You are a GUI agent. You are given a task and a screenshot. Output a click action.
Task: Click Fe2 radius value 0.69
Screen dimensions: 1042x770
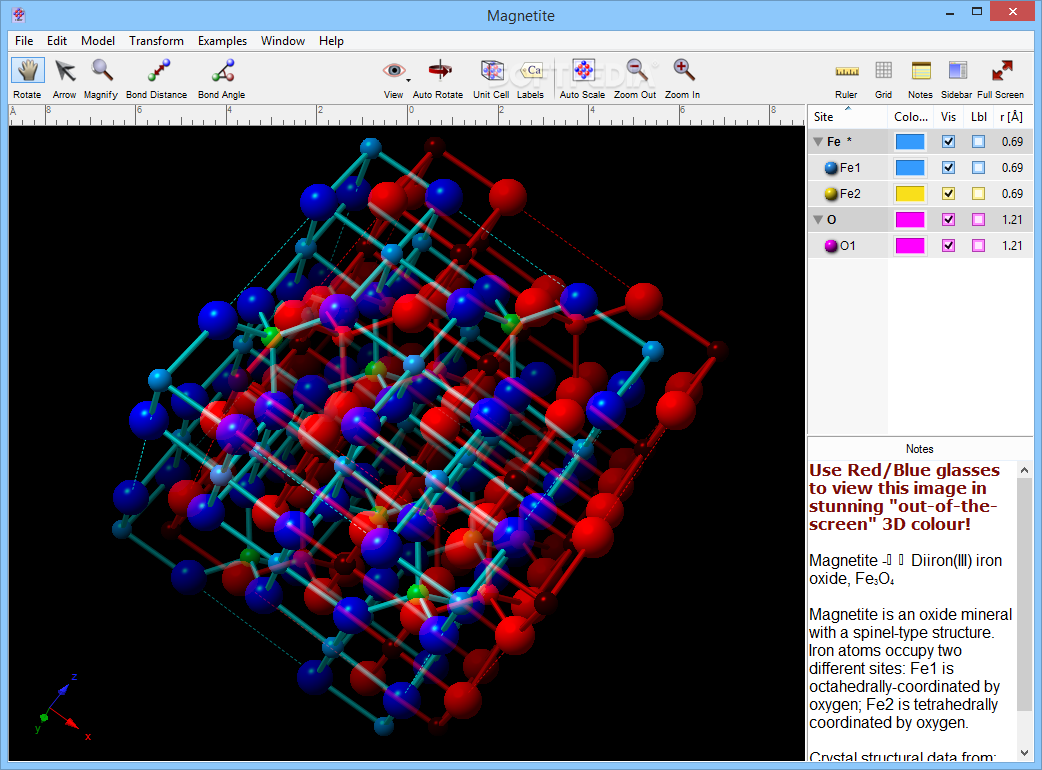(x=1012, y=193)
